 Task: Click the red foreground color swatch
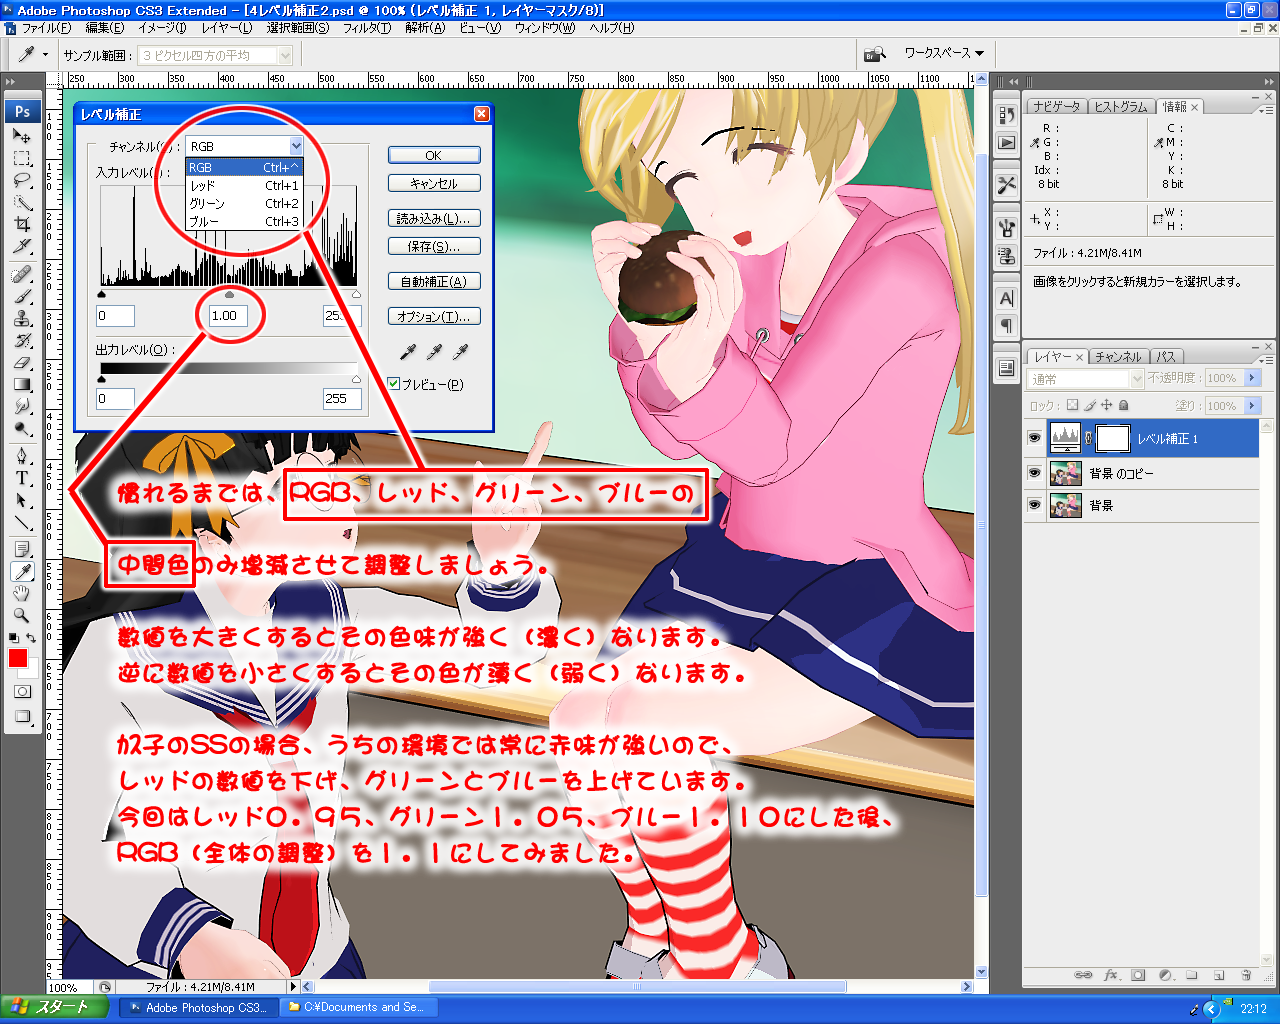[18, 658]
